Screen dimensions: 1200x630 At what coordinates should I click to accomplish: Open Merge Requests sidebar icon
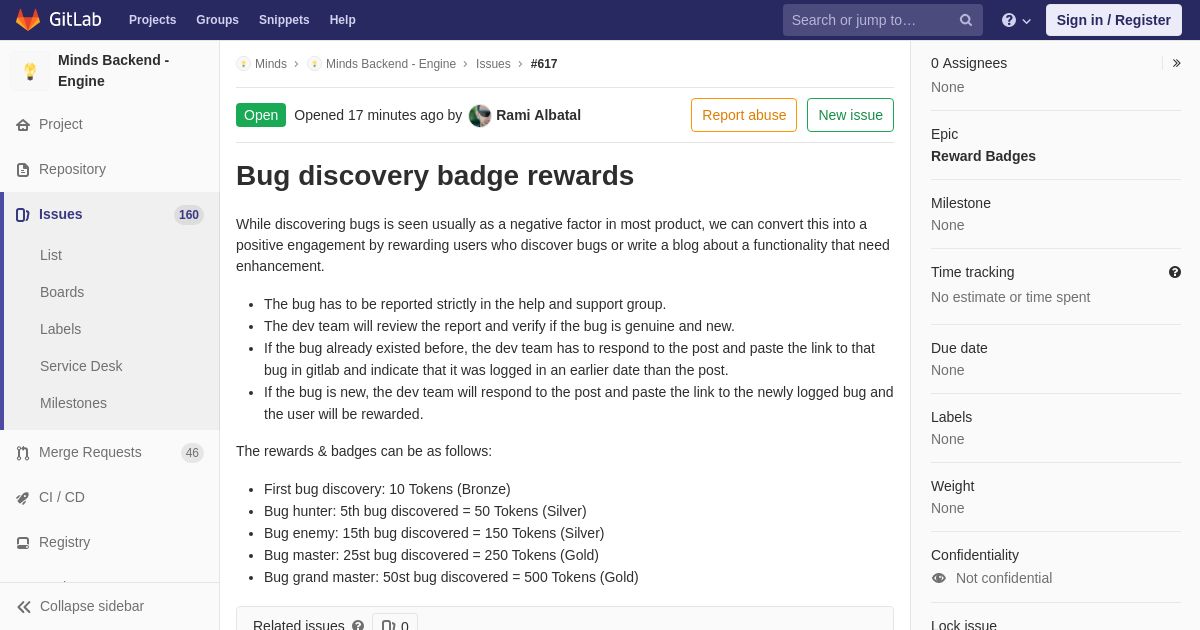click(23, 453)
